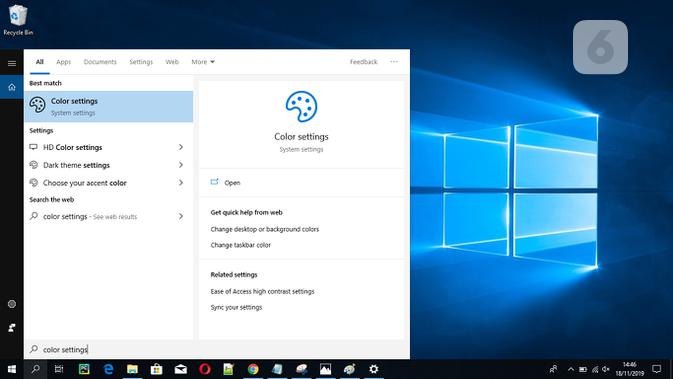Open Change taskbar color help link
The width and height of the screenshot is (673, 379).
(x=240, y=245)
